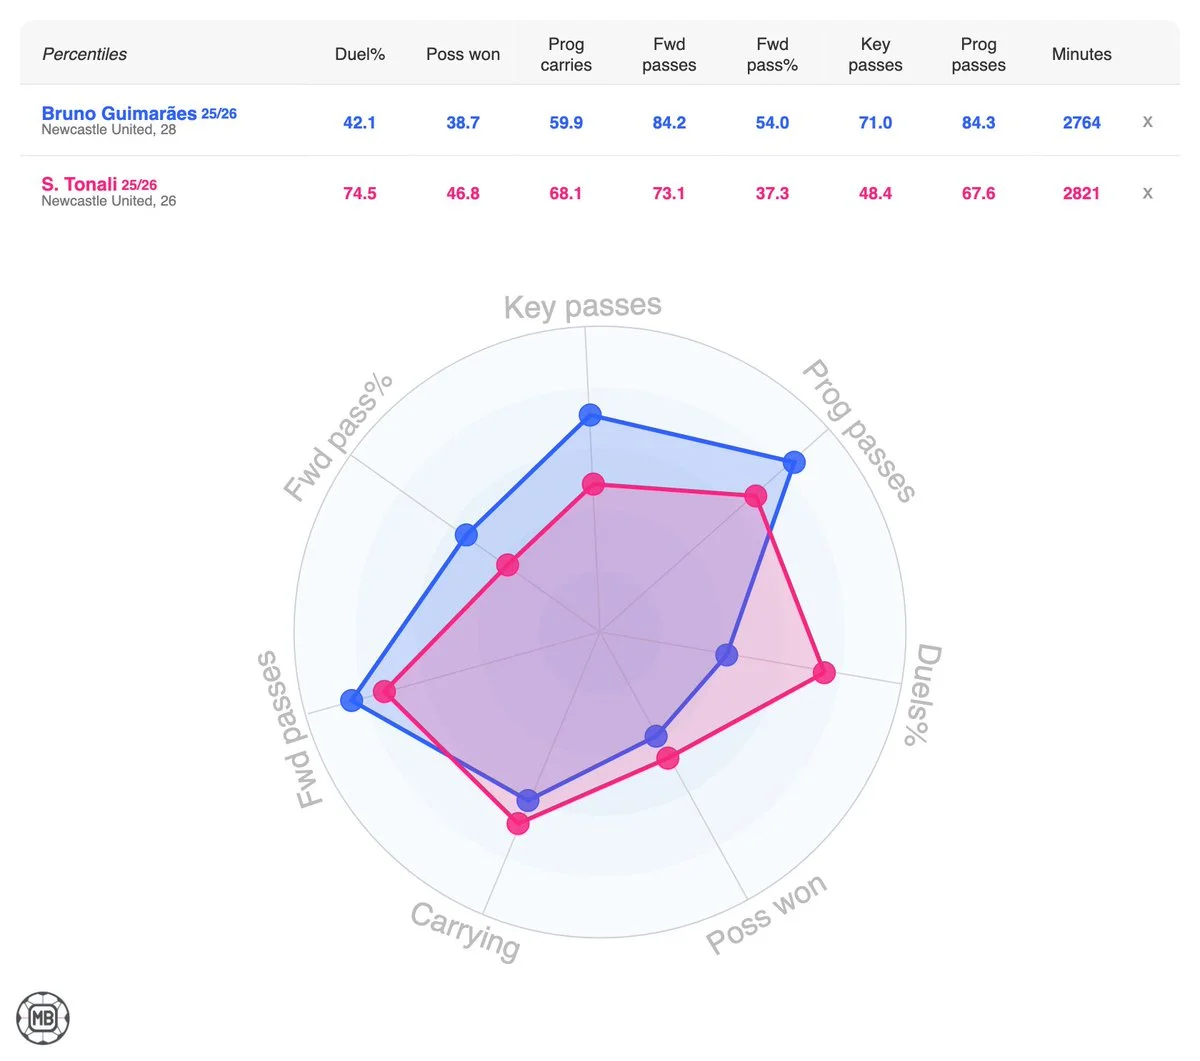Select blue Fwd pass% radar point
This screenshot has width=1200, height=1061.
[466, 535]
